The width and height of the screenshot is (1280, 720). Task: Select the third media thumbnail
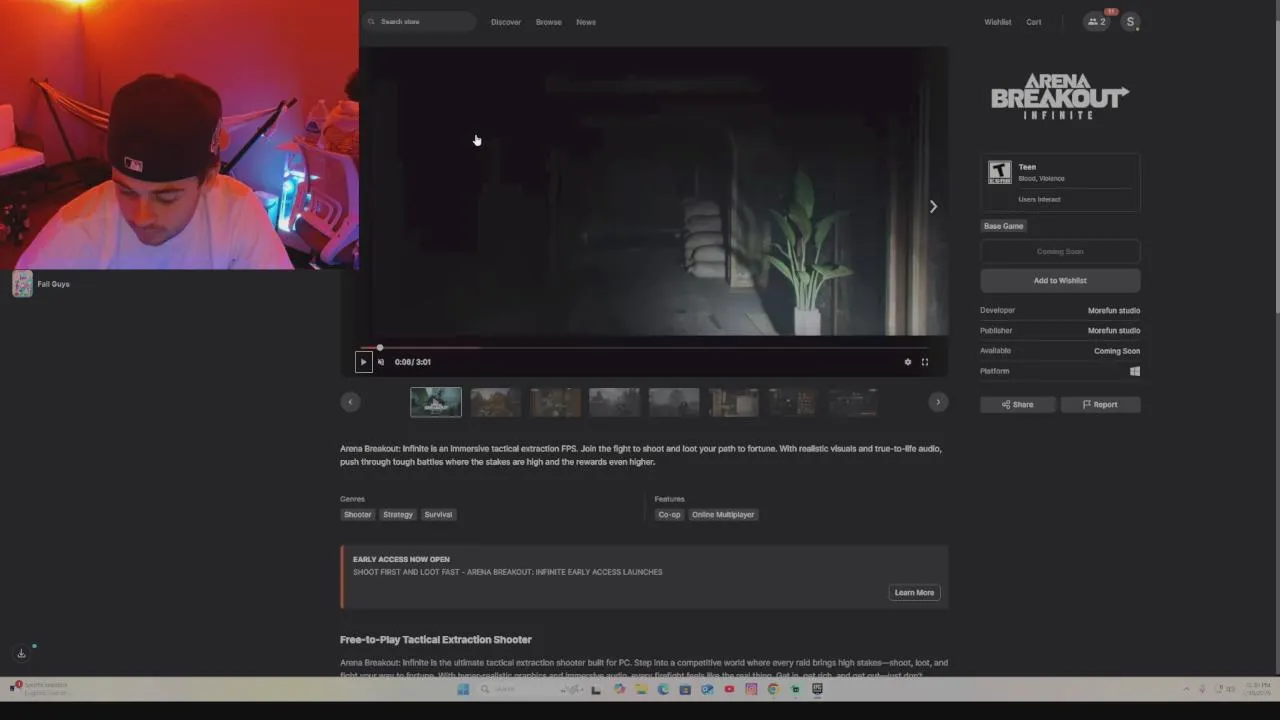(555, 402)
